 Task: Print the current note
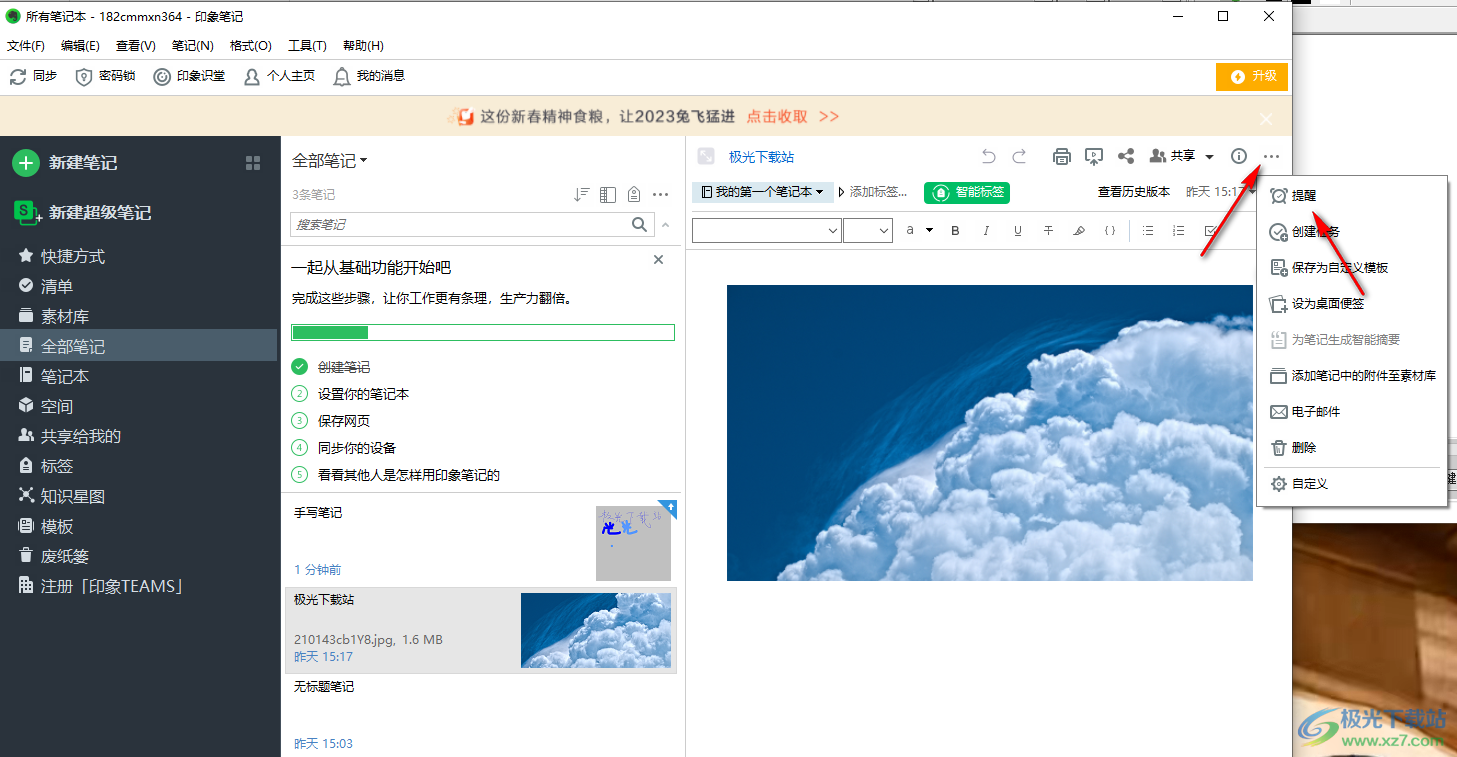1062,156
